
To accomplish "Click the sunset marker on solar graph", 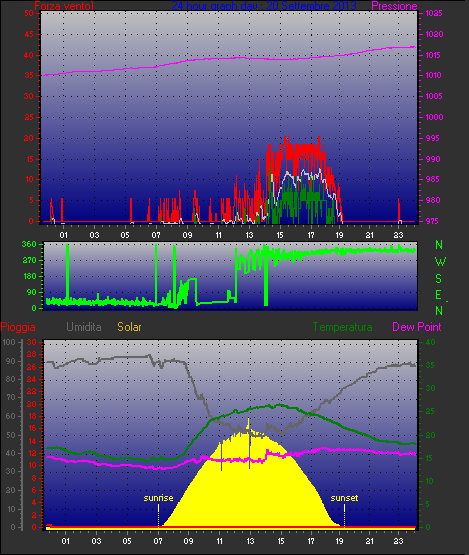I will click(344, 498).
